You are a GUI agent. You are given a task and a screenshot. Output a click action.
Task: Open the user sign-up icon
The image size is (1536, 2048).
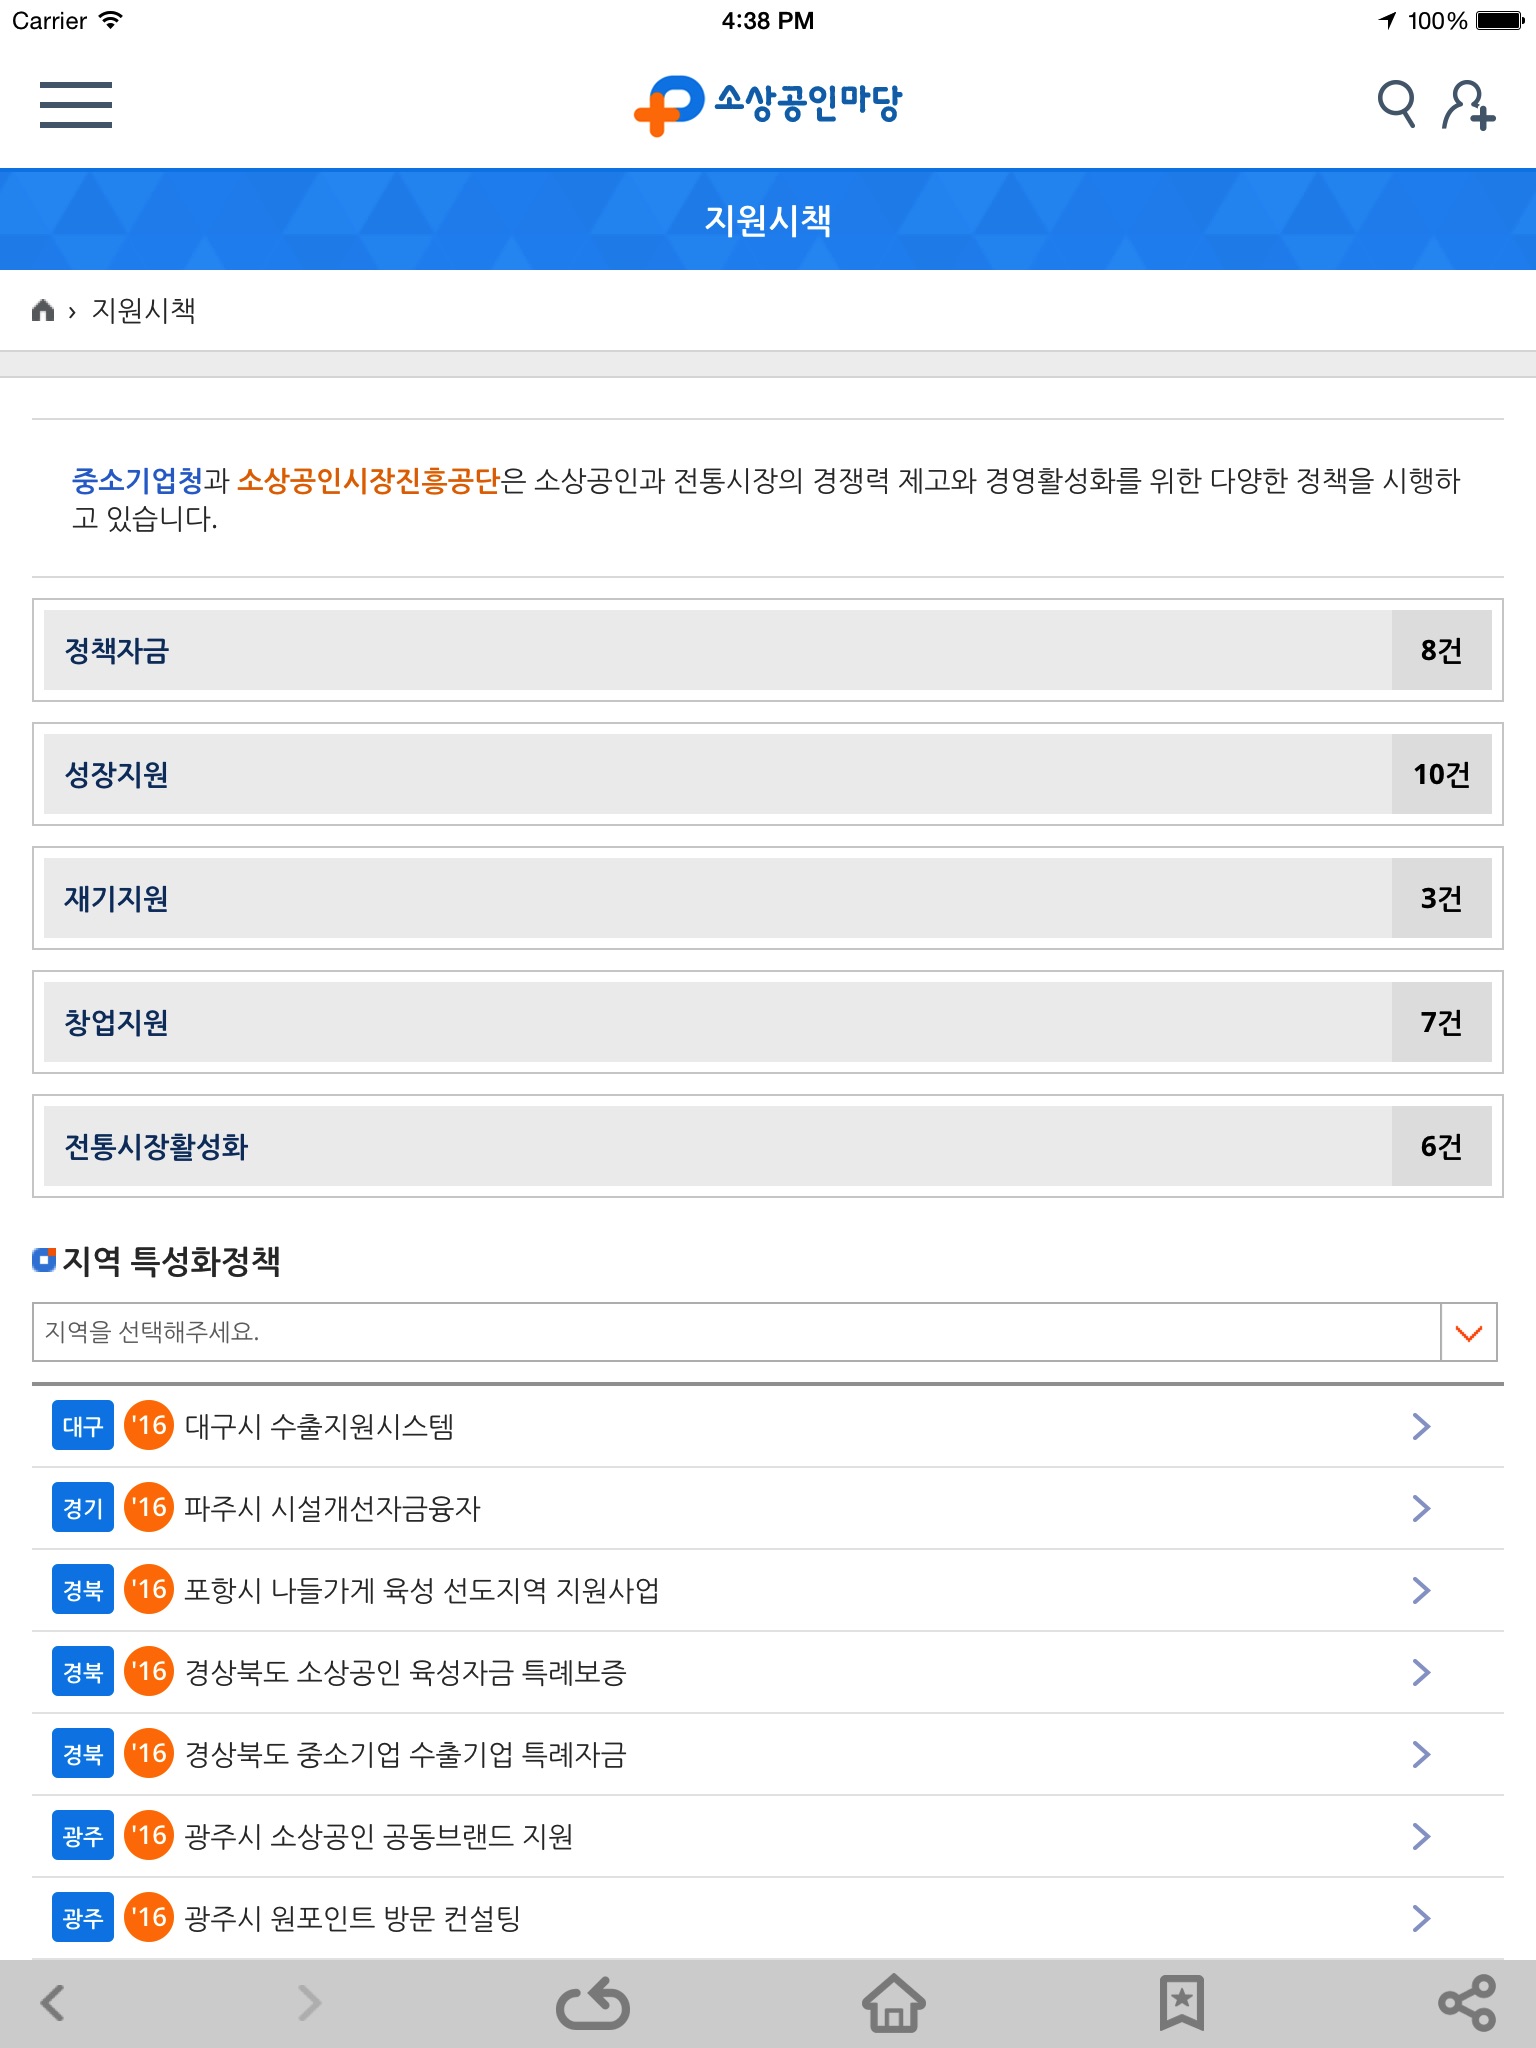1468,105
